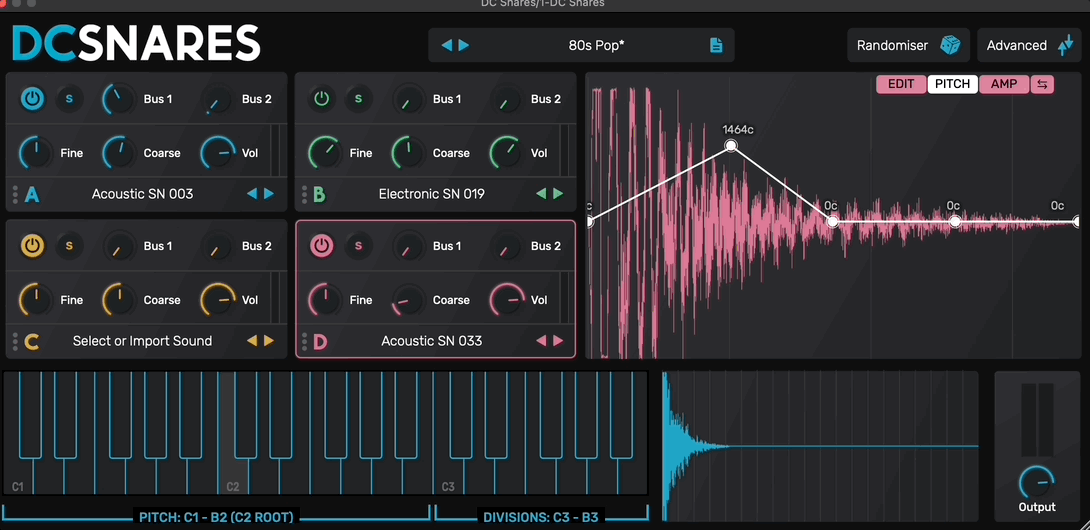The width and height of the screenshot is (1090, 530).
Task: Click layer D drag handle dots
Action: [304, 341]
